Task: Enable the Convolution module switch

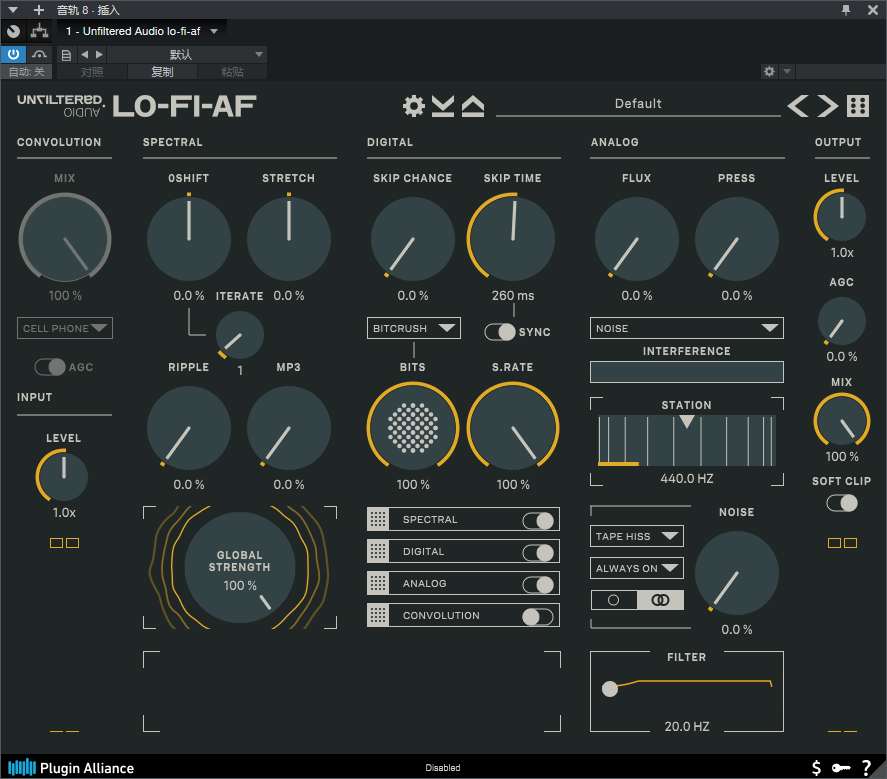Action: 538,616
